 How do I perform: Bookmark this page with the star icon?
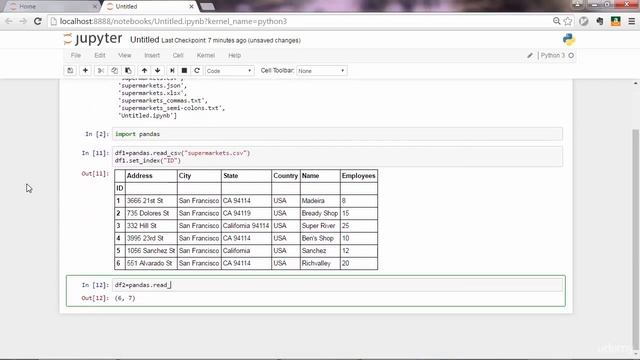pos(568,21)
